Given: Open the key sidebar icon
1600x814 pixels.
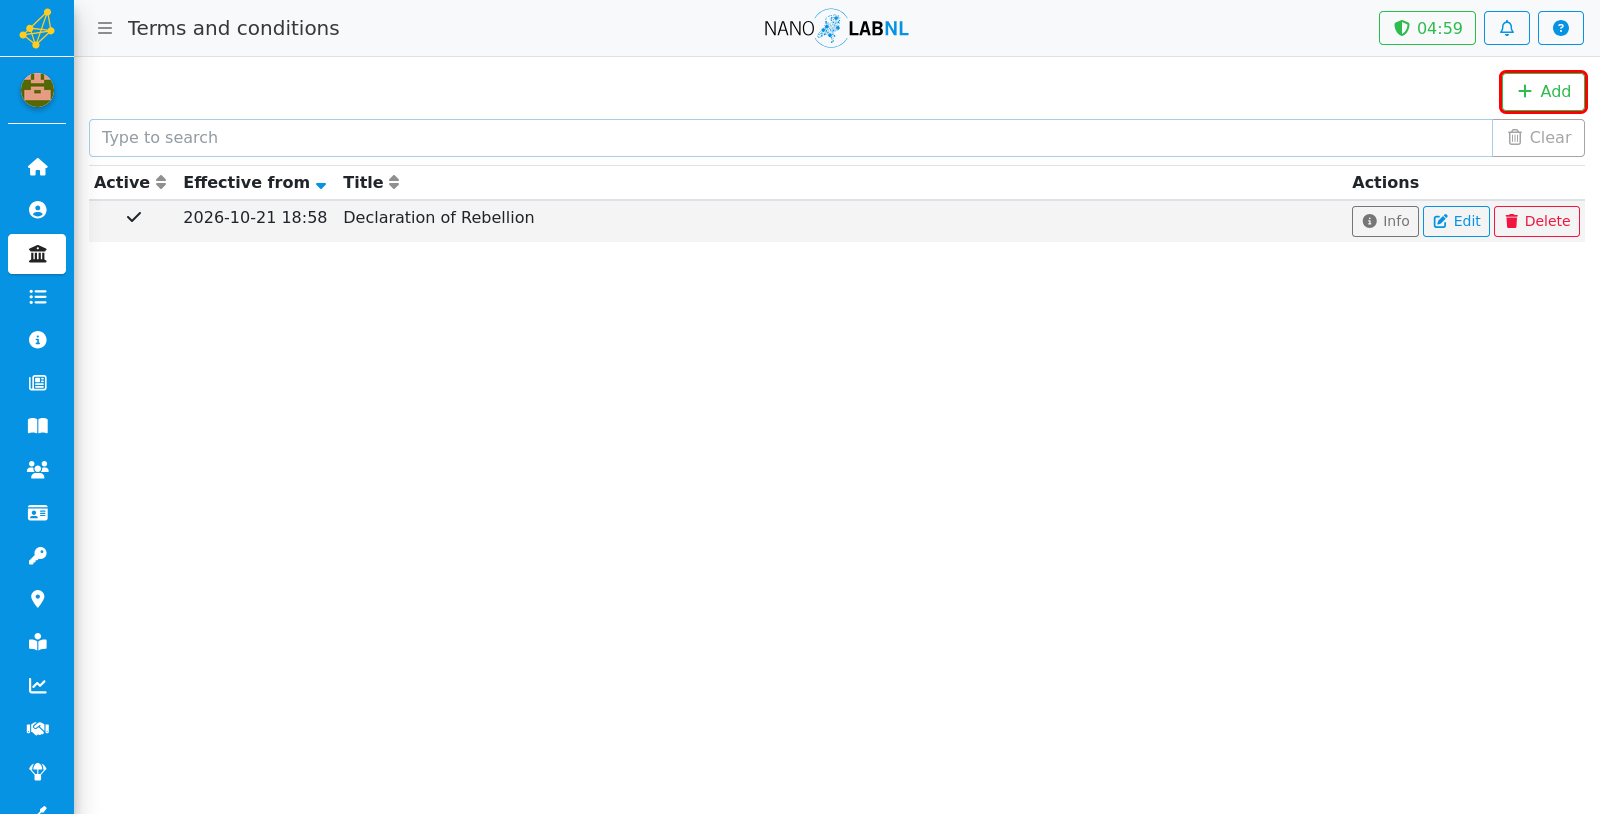Looking at the screenshot, I should tap(37, 556).
